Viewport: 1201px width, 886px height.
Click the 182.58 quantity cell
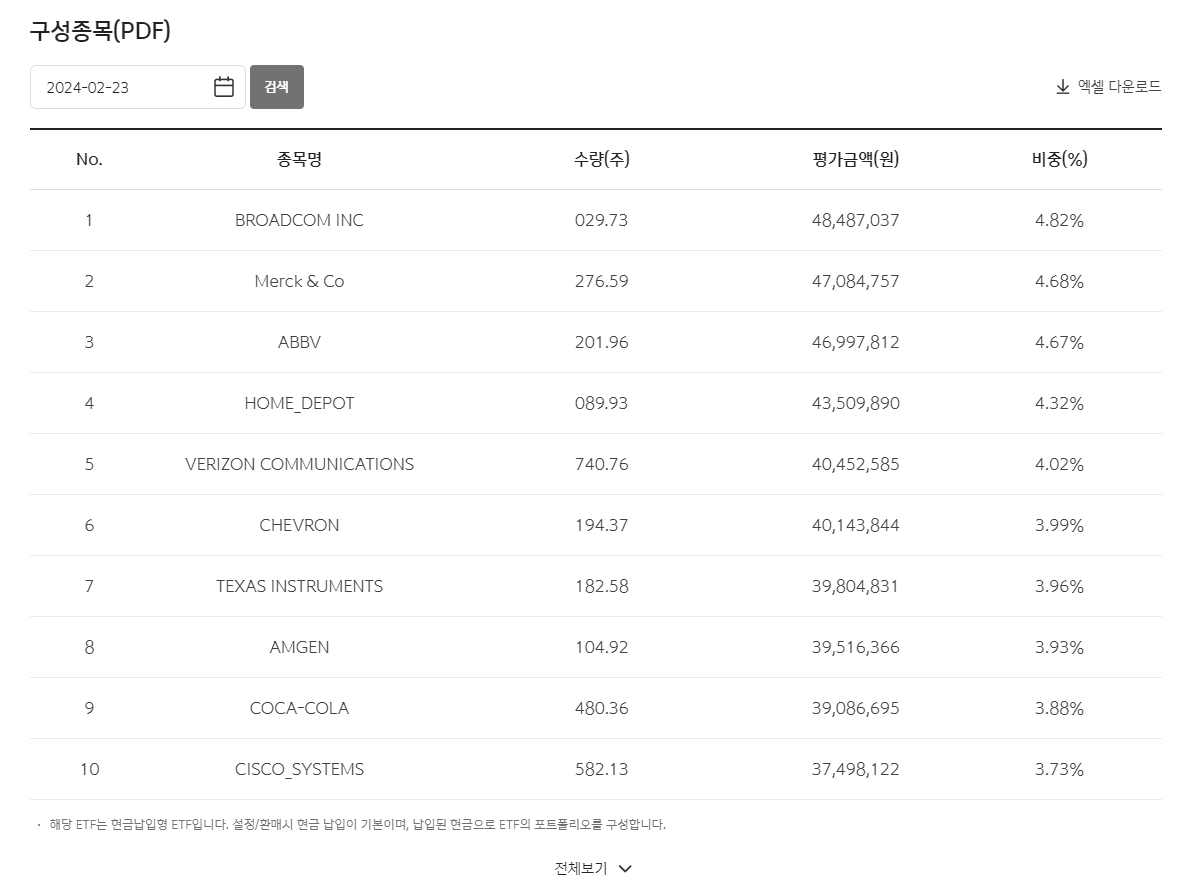coord(602,586)
